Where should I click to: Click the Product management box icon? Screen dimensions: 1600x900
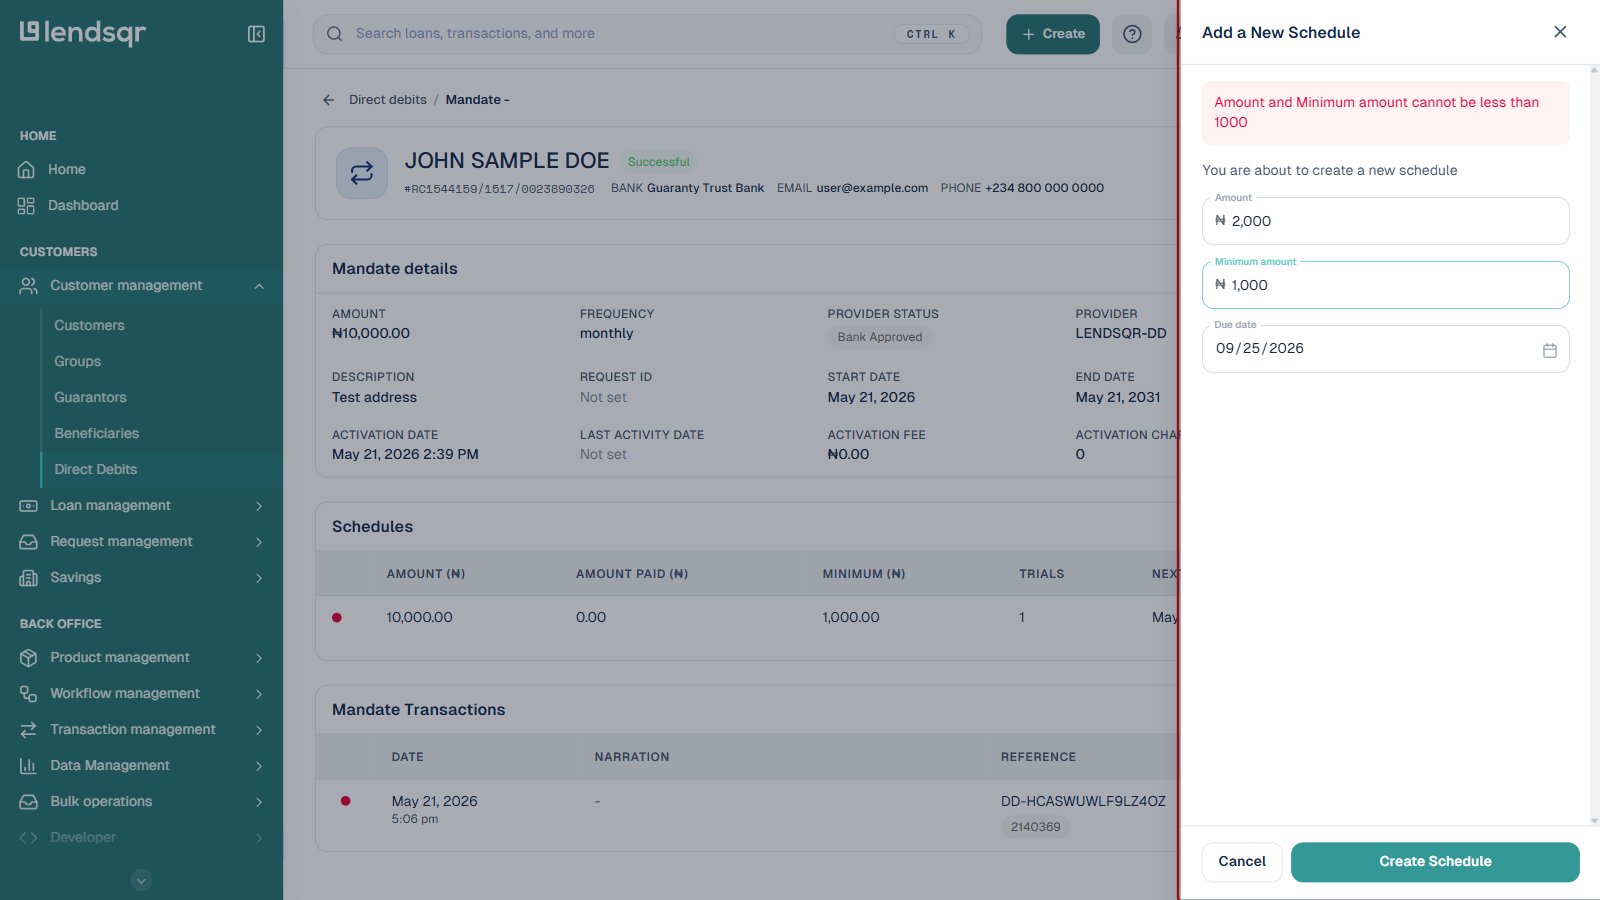(x=29, y=658)
